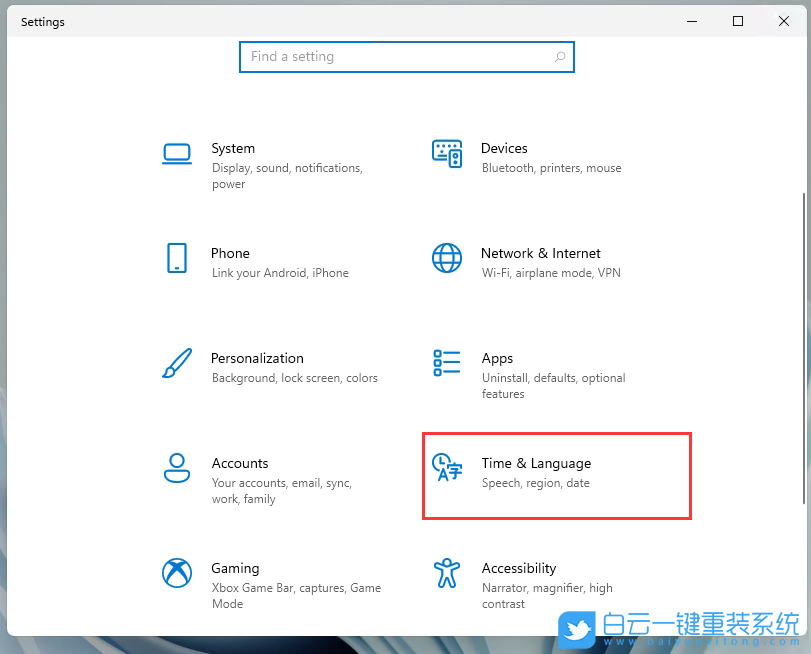Viewport: 811px width, 654px height.
Task: Click the Time & Language icon
Action: point(447,467)
